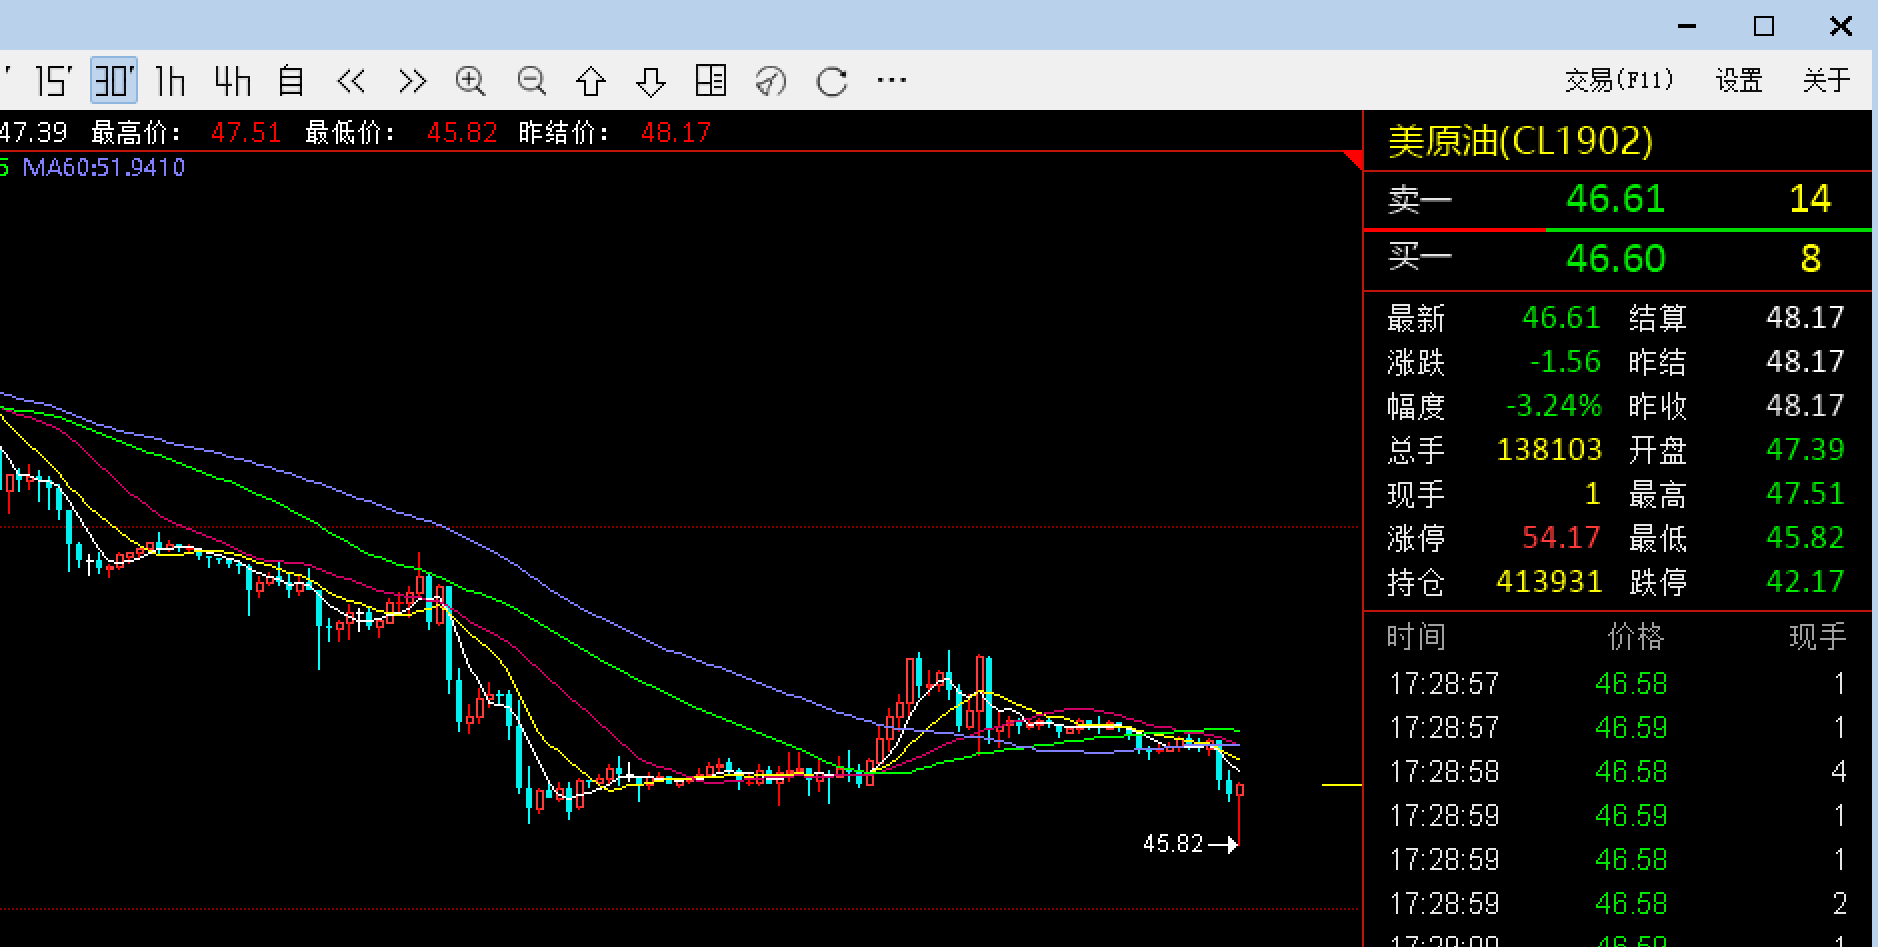Click the double-left arrow to scroll chart back
This screenshot has width=1878, height=947.
point(352,81)
